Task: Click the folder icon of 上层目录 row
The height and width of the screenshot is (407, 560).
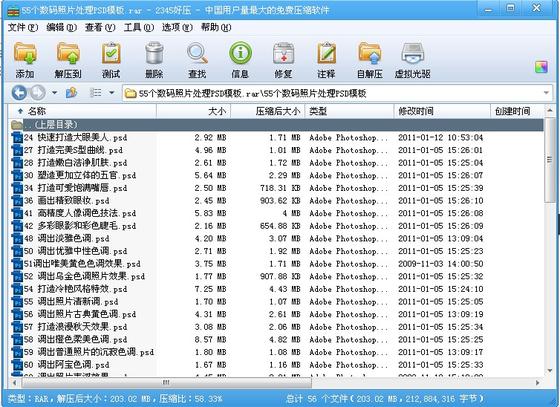Action: (x=17, y=125)
